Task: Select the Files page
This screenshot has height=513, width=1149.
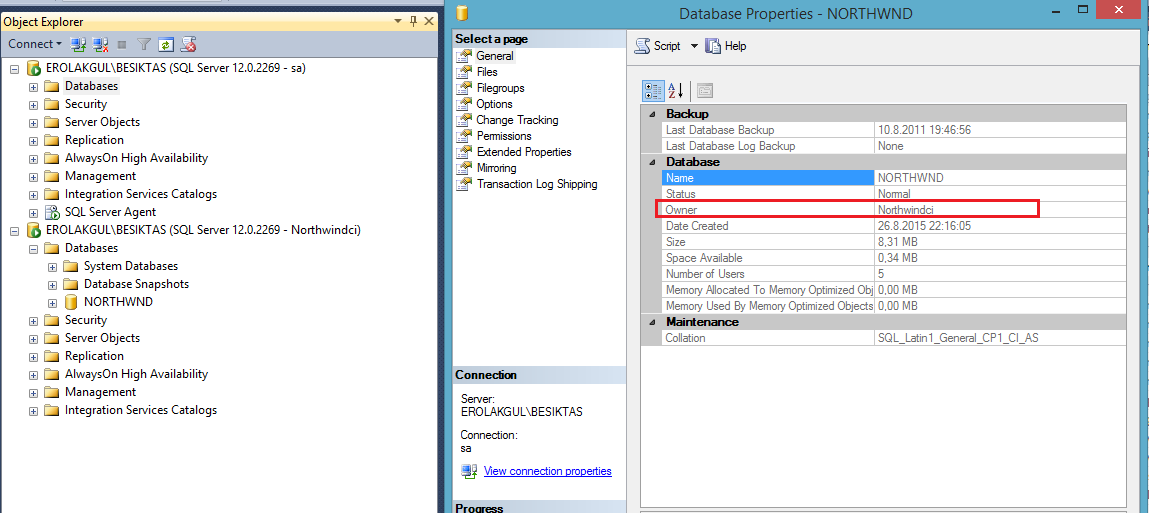Action: (x=487, y=72)
